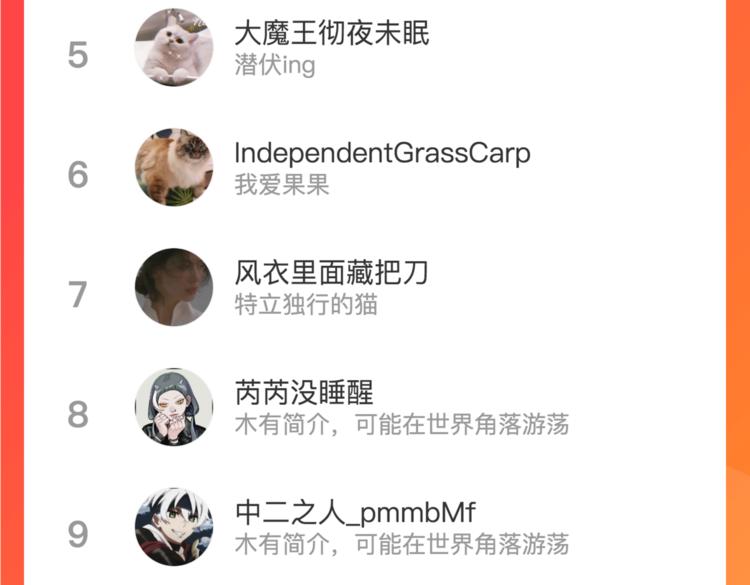The width and height of the screenshot is (750, 585).
Task: Open the username 大魔王彻夜未眠
Action: point(332,33)
